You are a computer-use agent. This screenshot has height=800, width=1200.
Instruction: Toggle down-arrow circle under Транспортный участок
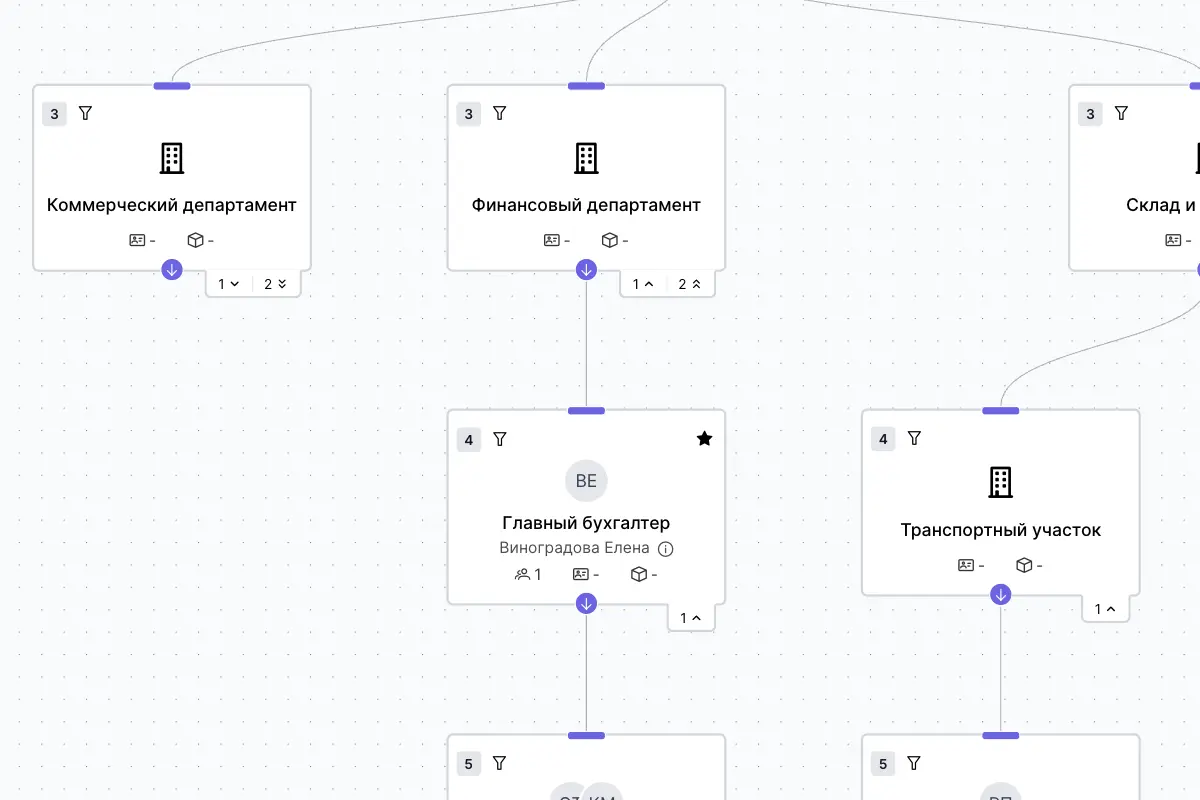pos(1001,595)
